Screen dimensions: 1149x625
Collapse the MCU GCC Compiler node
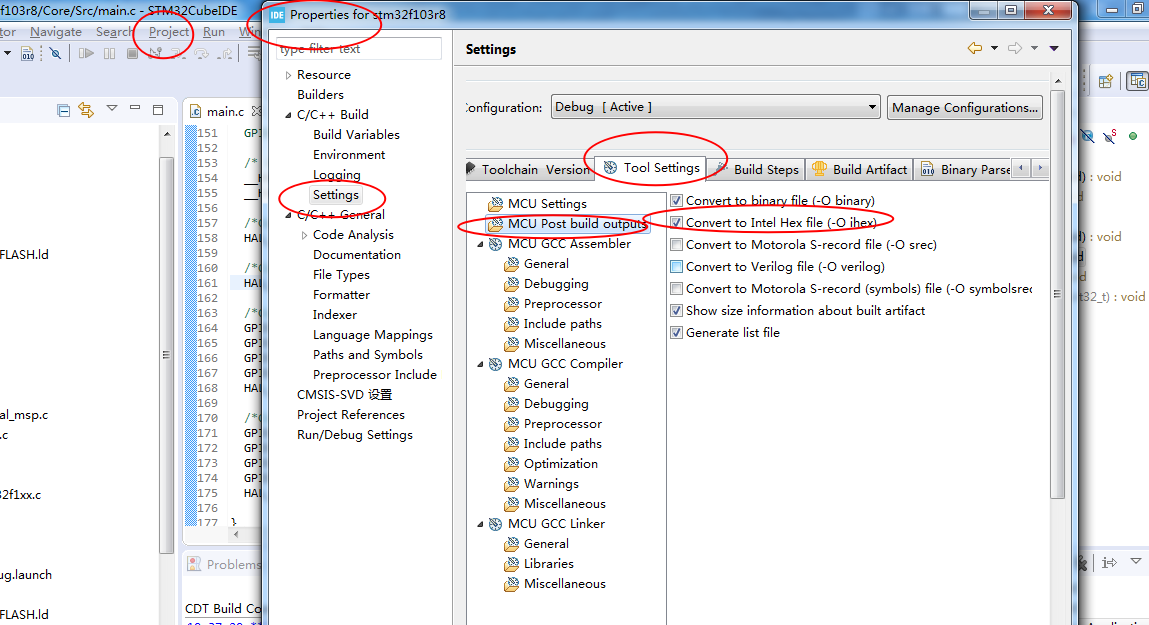click(481, 364)
